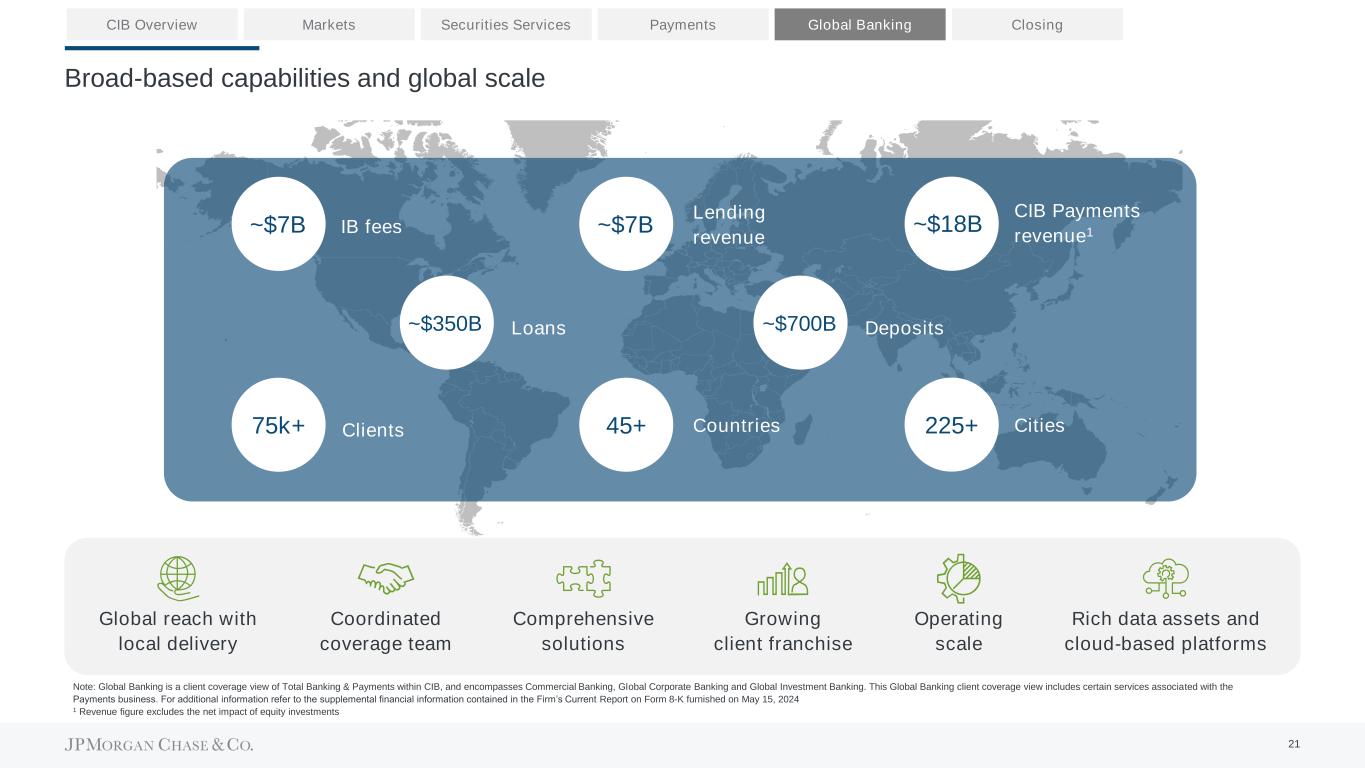The height and width of the screenshot is (768, 1365).
Task: Click the Lending revenue label
Action: point(729,225)
